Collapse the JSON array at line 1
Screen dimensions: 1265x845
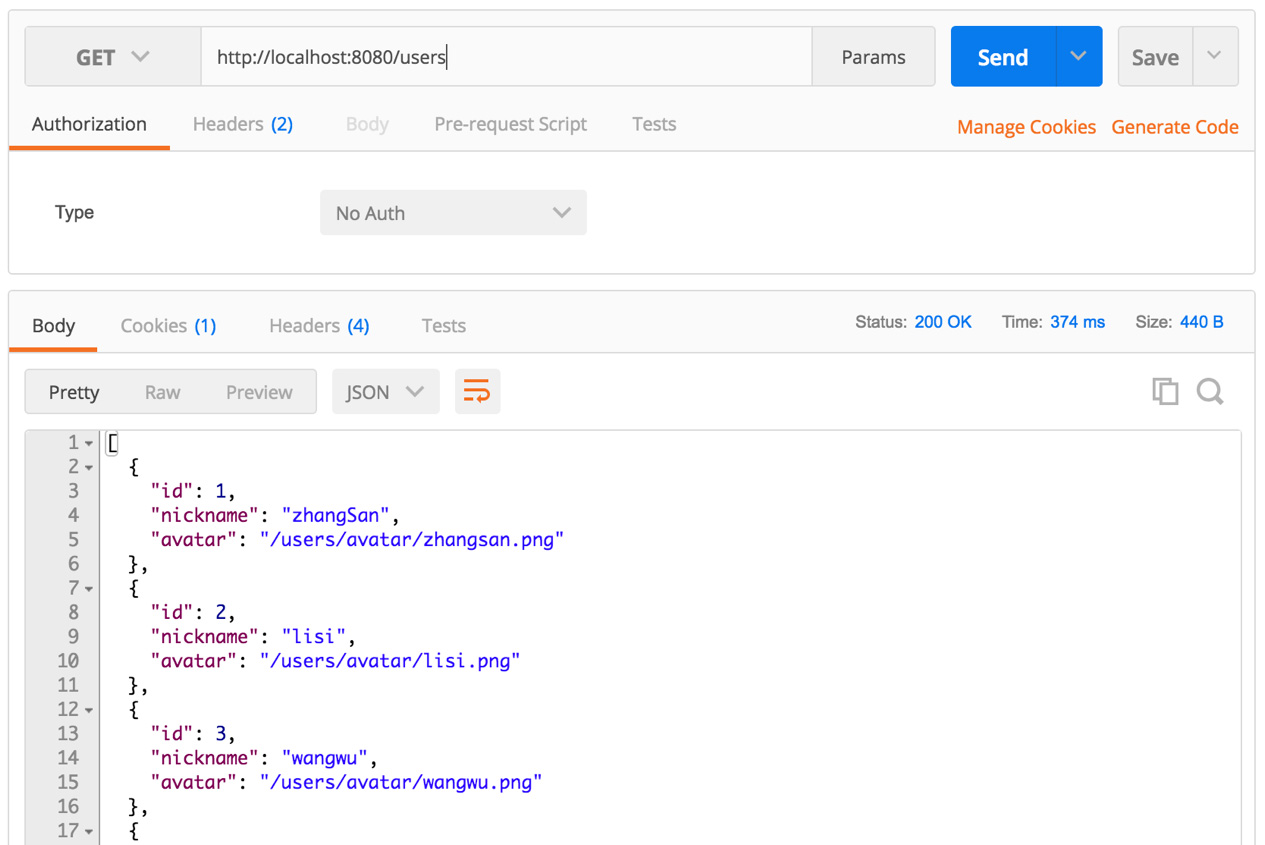coord(89,443)
